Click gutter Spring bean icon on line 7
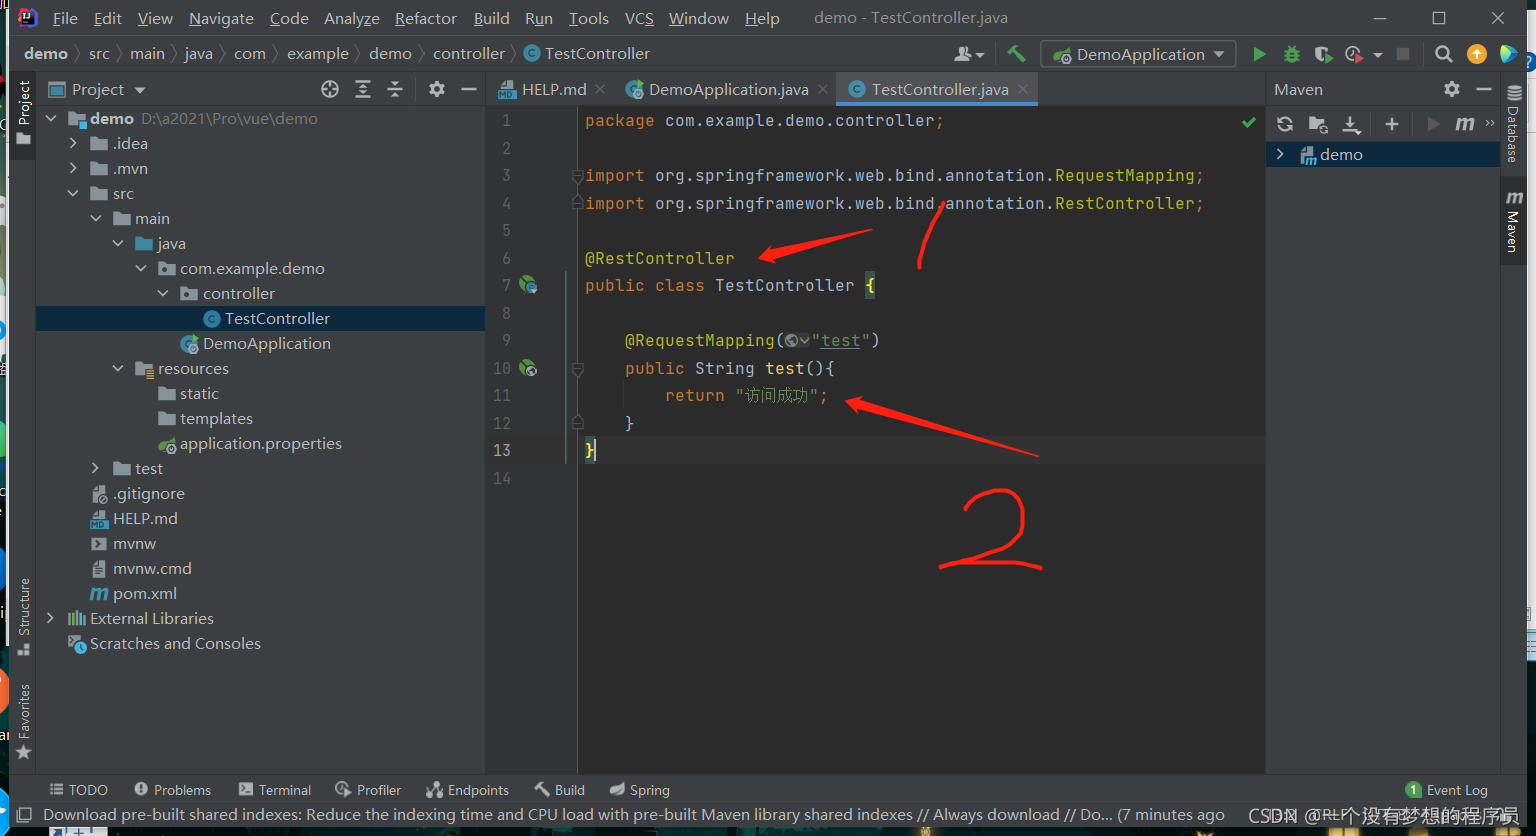 (x=528, y=285)
